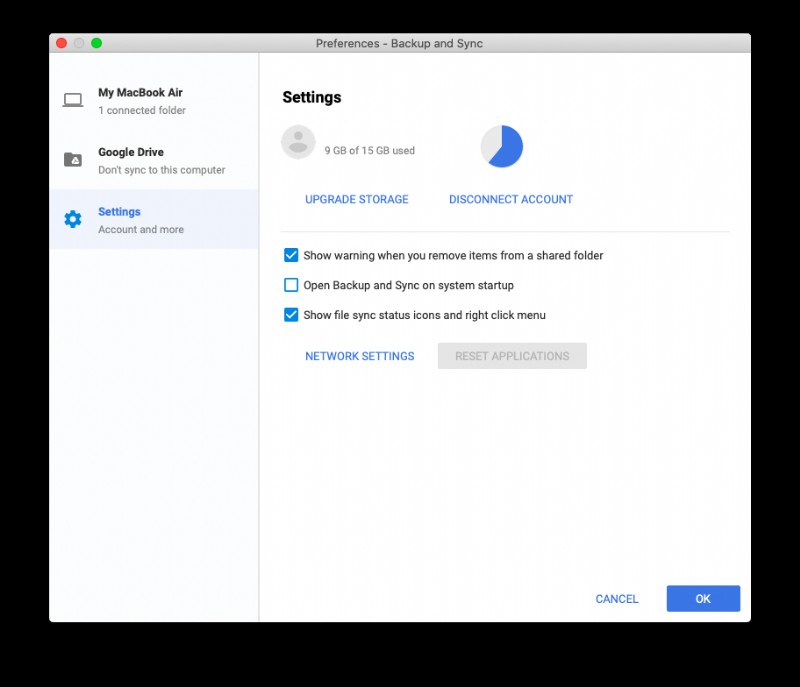
Task: Uncheck shared folder removal warning option
Action: pyautogui.click(x=291, y=255)
